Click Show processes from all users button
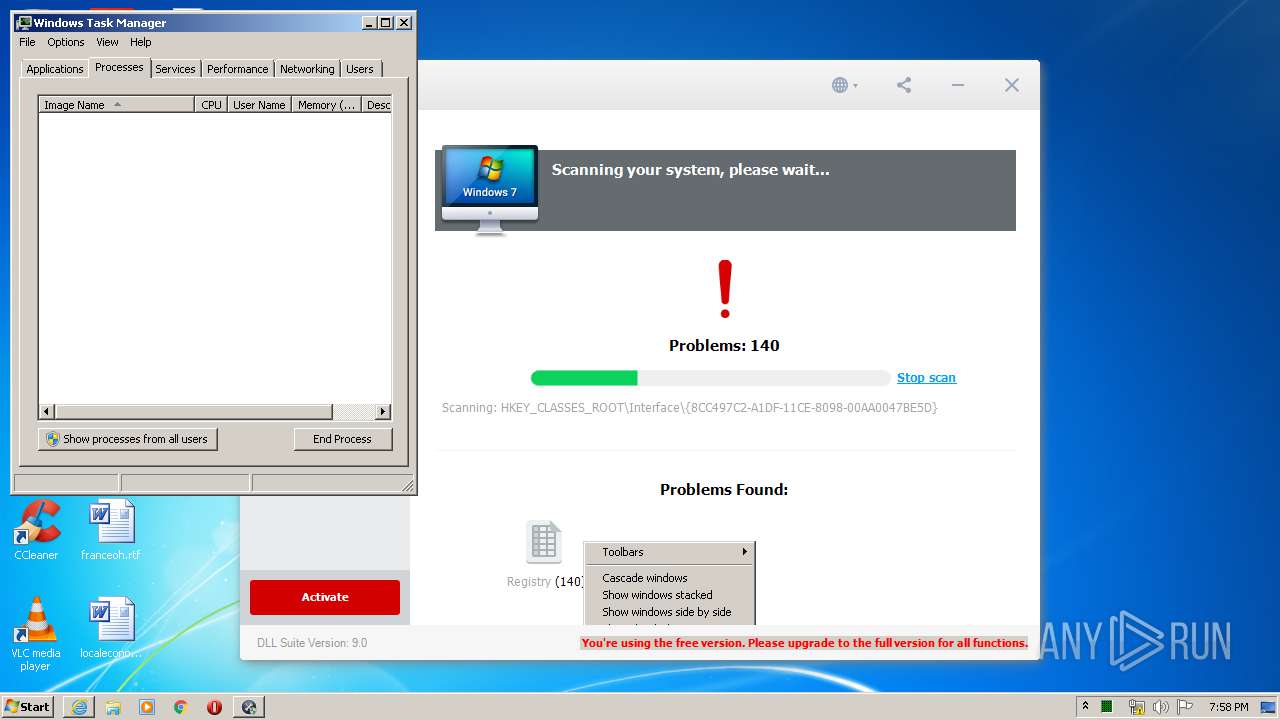Screen dimensions: 1280x720 (128, 439)
